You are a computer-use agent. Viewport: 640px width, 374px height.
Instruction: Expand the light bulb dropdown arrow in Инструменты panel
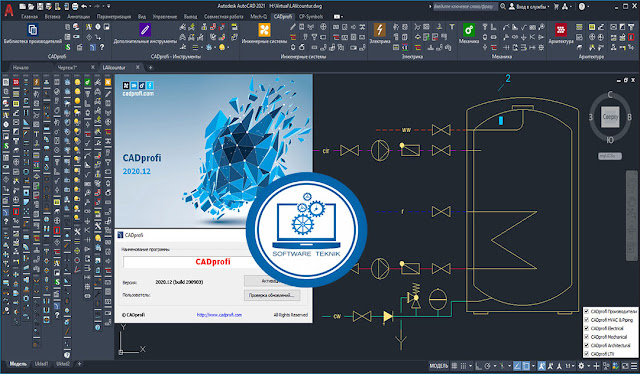(x=227, y=47)
